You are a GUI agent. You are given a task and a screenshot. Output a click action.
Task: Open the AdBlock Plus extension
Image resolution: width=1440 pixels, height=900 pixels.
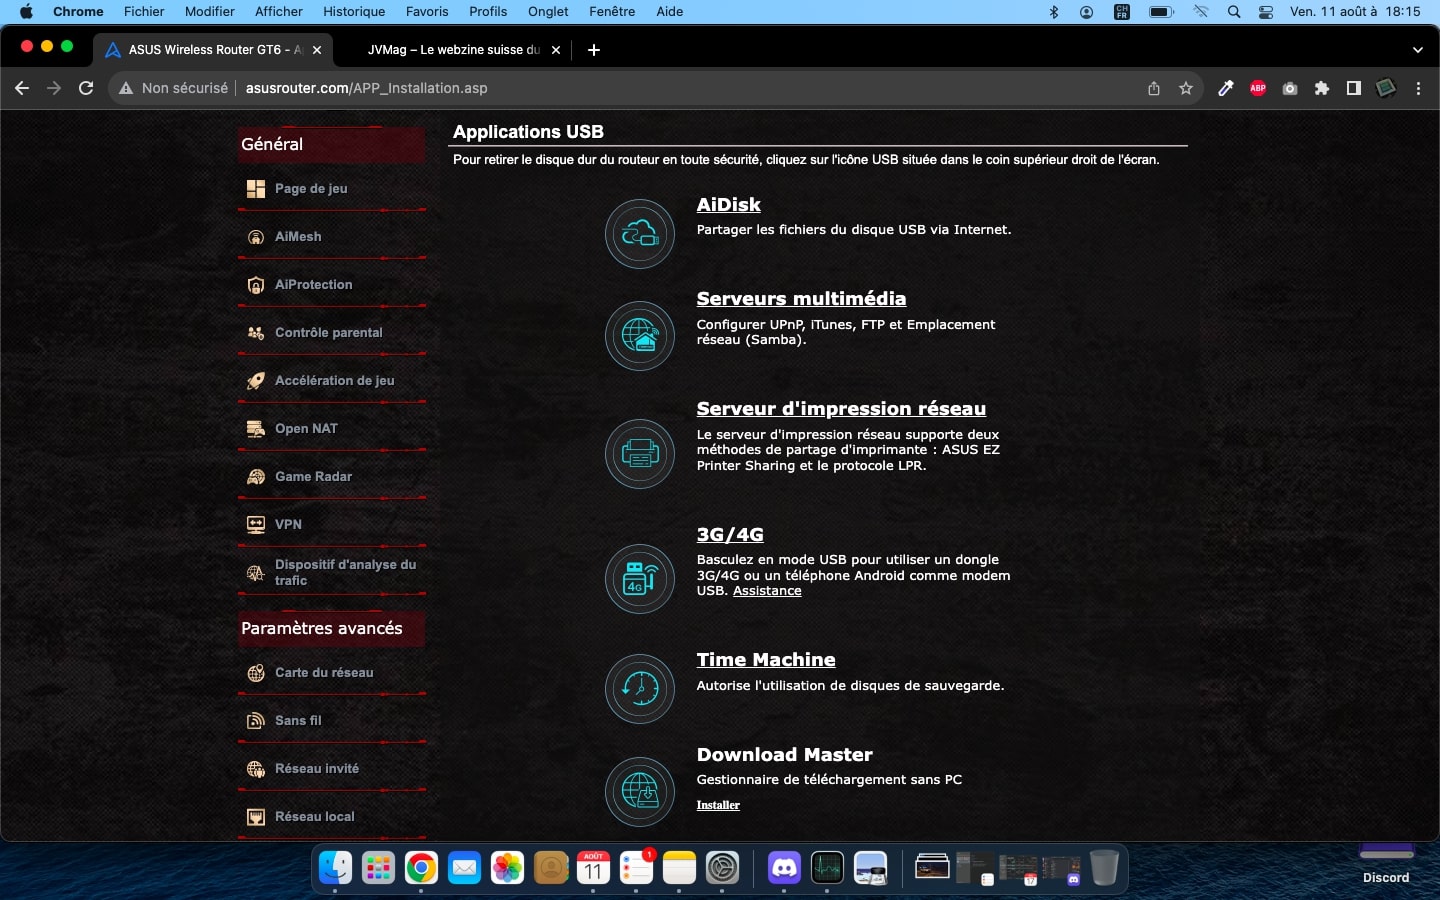pyautogui.click(x=1258, y=88)
